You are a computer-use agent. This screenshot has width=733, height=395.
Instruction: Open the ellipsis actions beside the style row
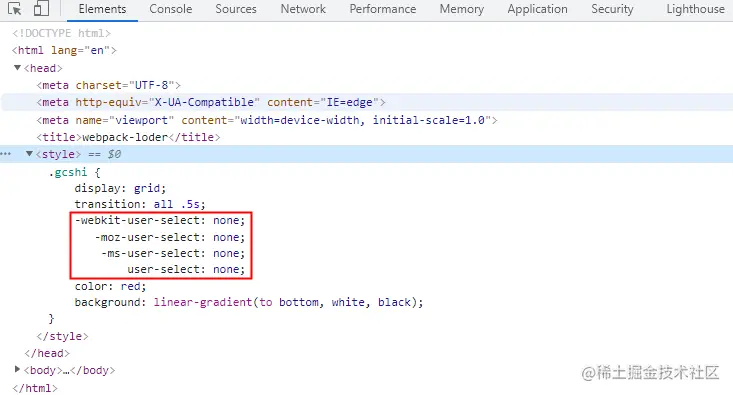pos(6,154)
